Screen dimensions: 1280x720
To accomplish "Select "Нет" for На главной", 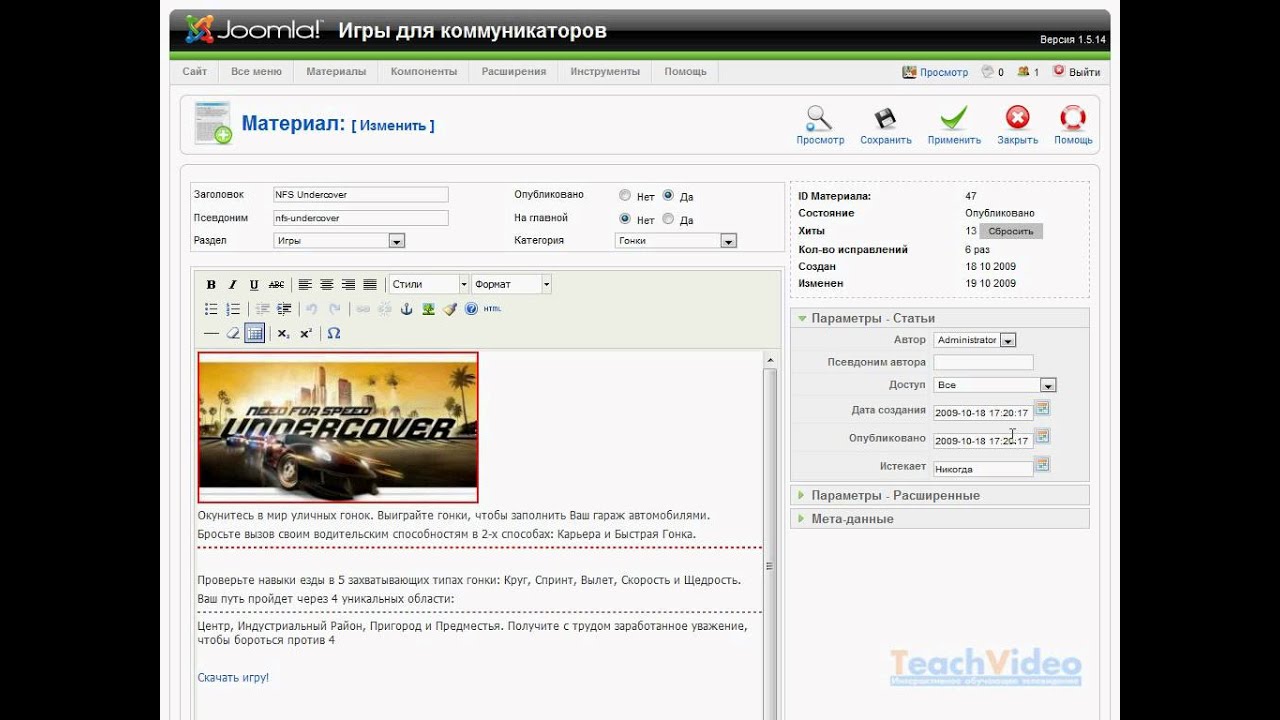I will coord(625,219).
